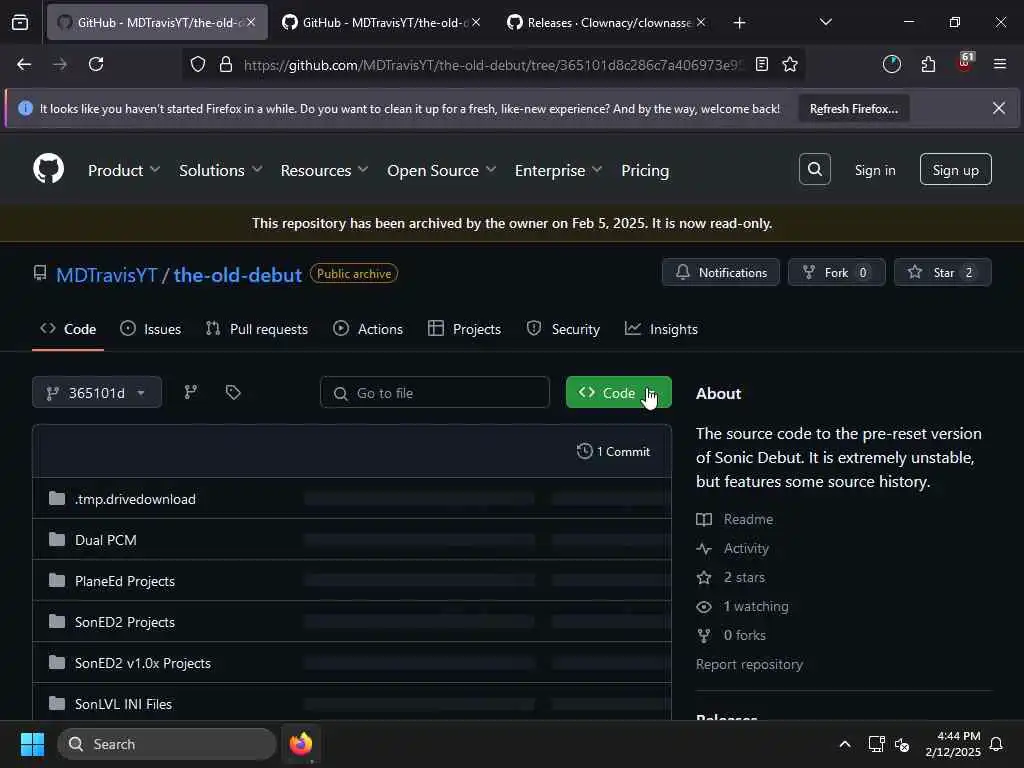Viewport: 1024px width, 768px height.
Task: Open the Firefox extensions puzzle icon
Action: click(x=928, y=64)
